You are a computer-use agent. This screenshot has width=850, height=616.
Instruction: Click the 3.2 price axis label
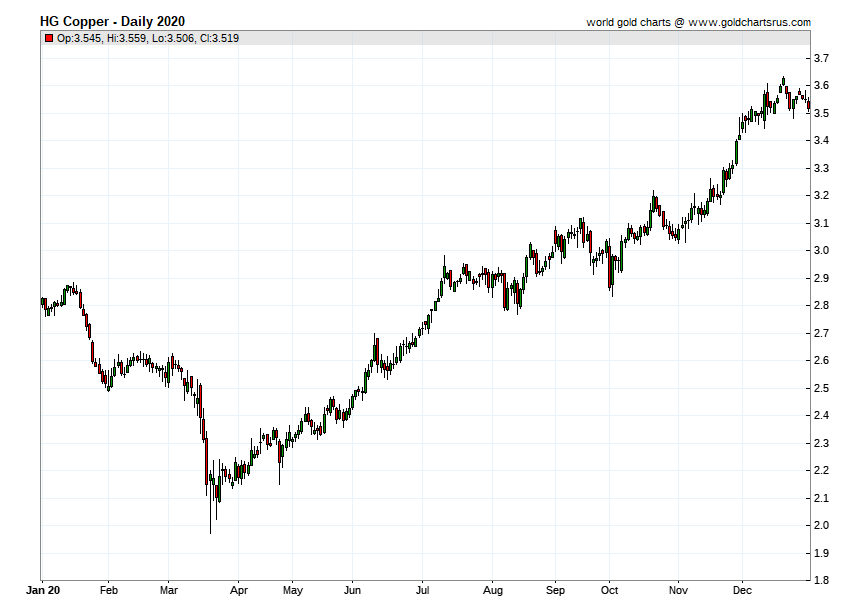point(821,195)
